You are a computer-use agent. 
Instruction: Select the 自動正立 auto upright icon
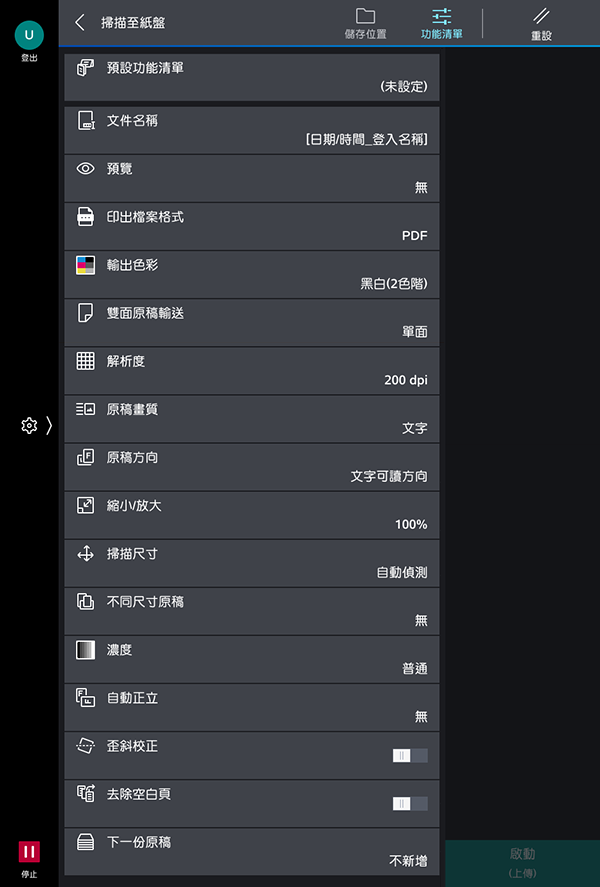pyautogui.click(x=85, y=697)
